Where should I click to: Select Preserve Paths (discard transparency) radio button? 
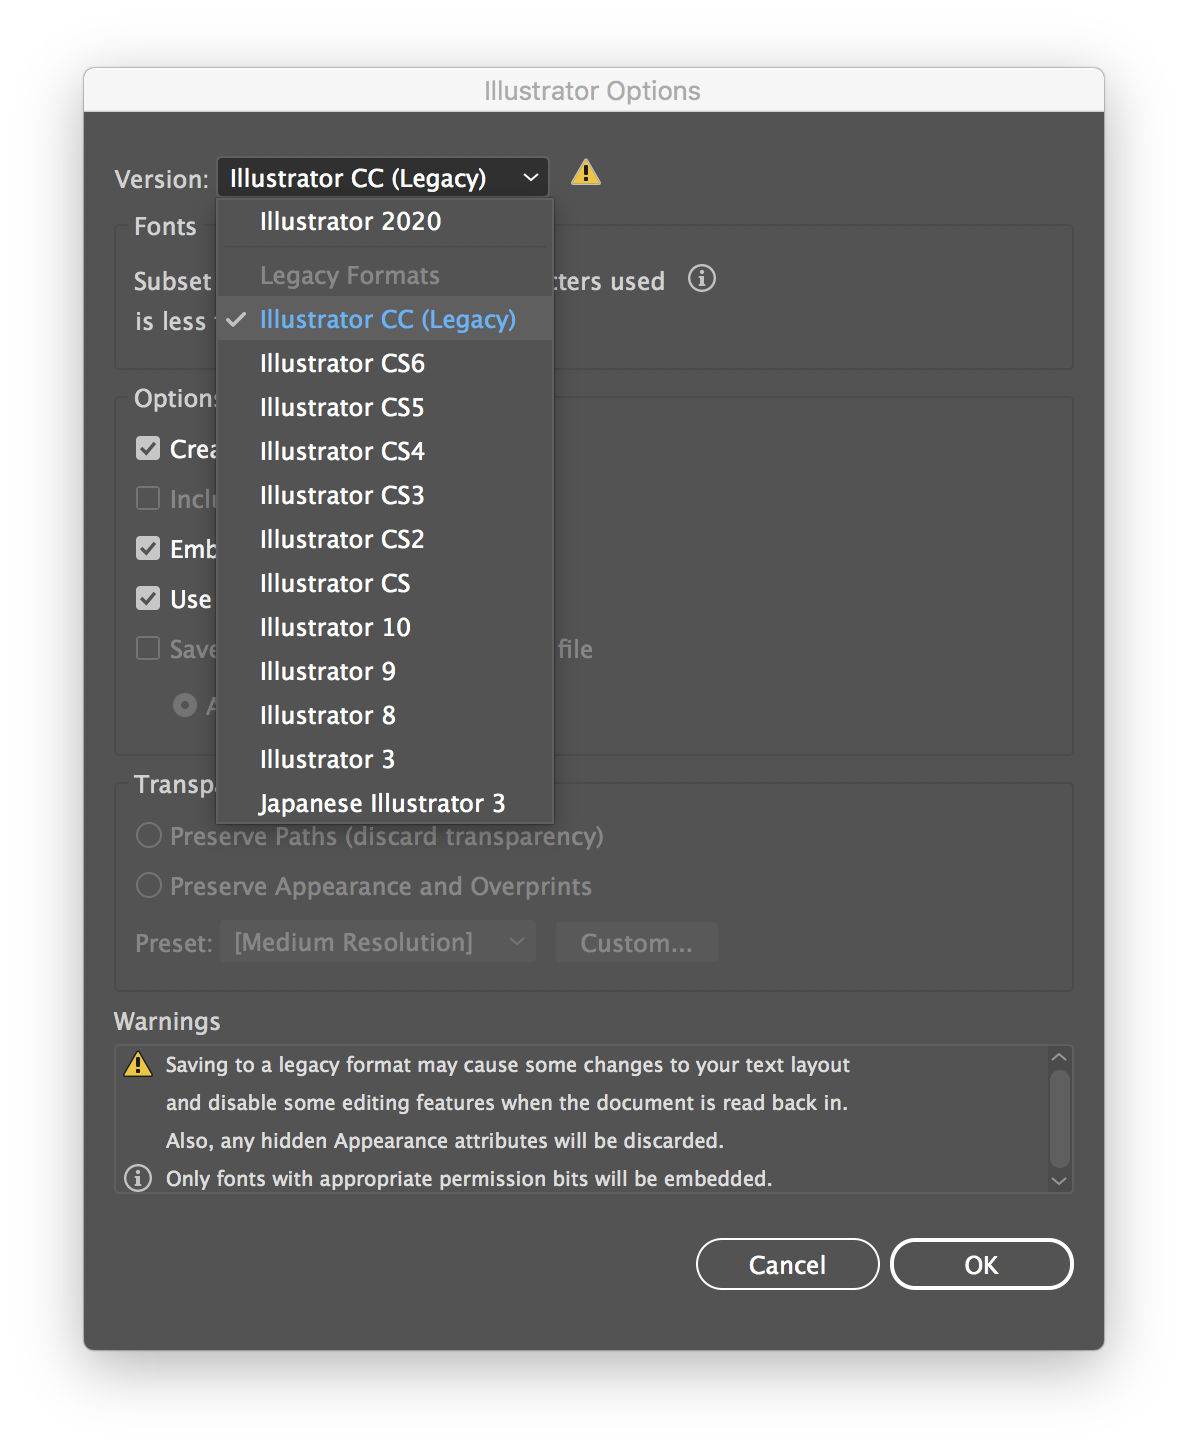tap(149, 835)
